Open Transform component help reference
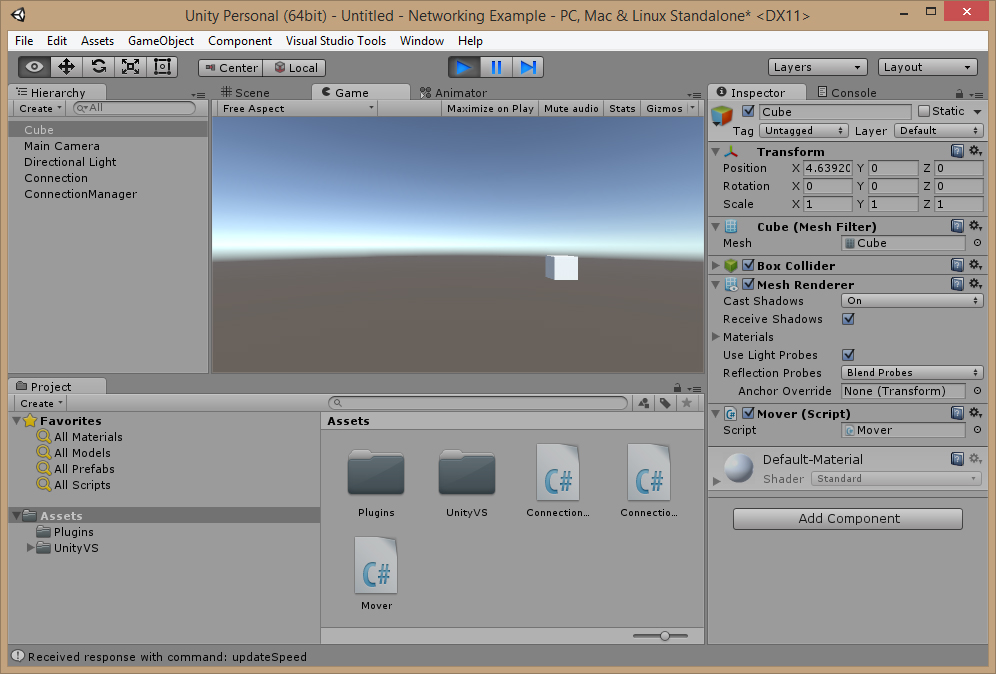 [957, 151]
